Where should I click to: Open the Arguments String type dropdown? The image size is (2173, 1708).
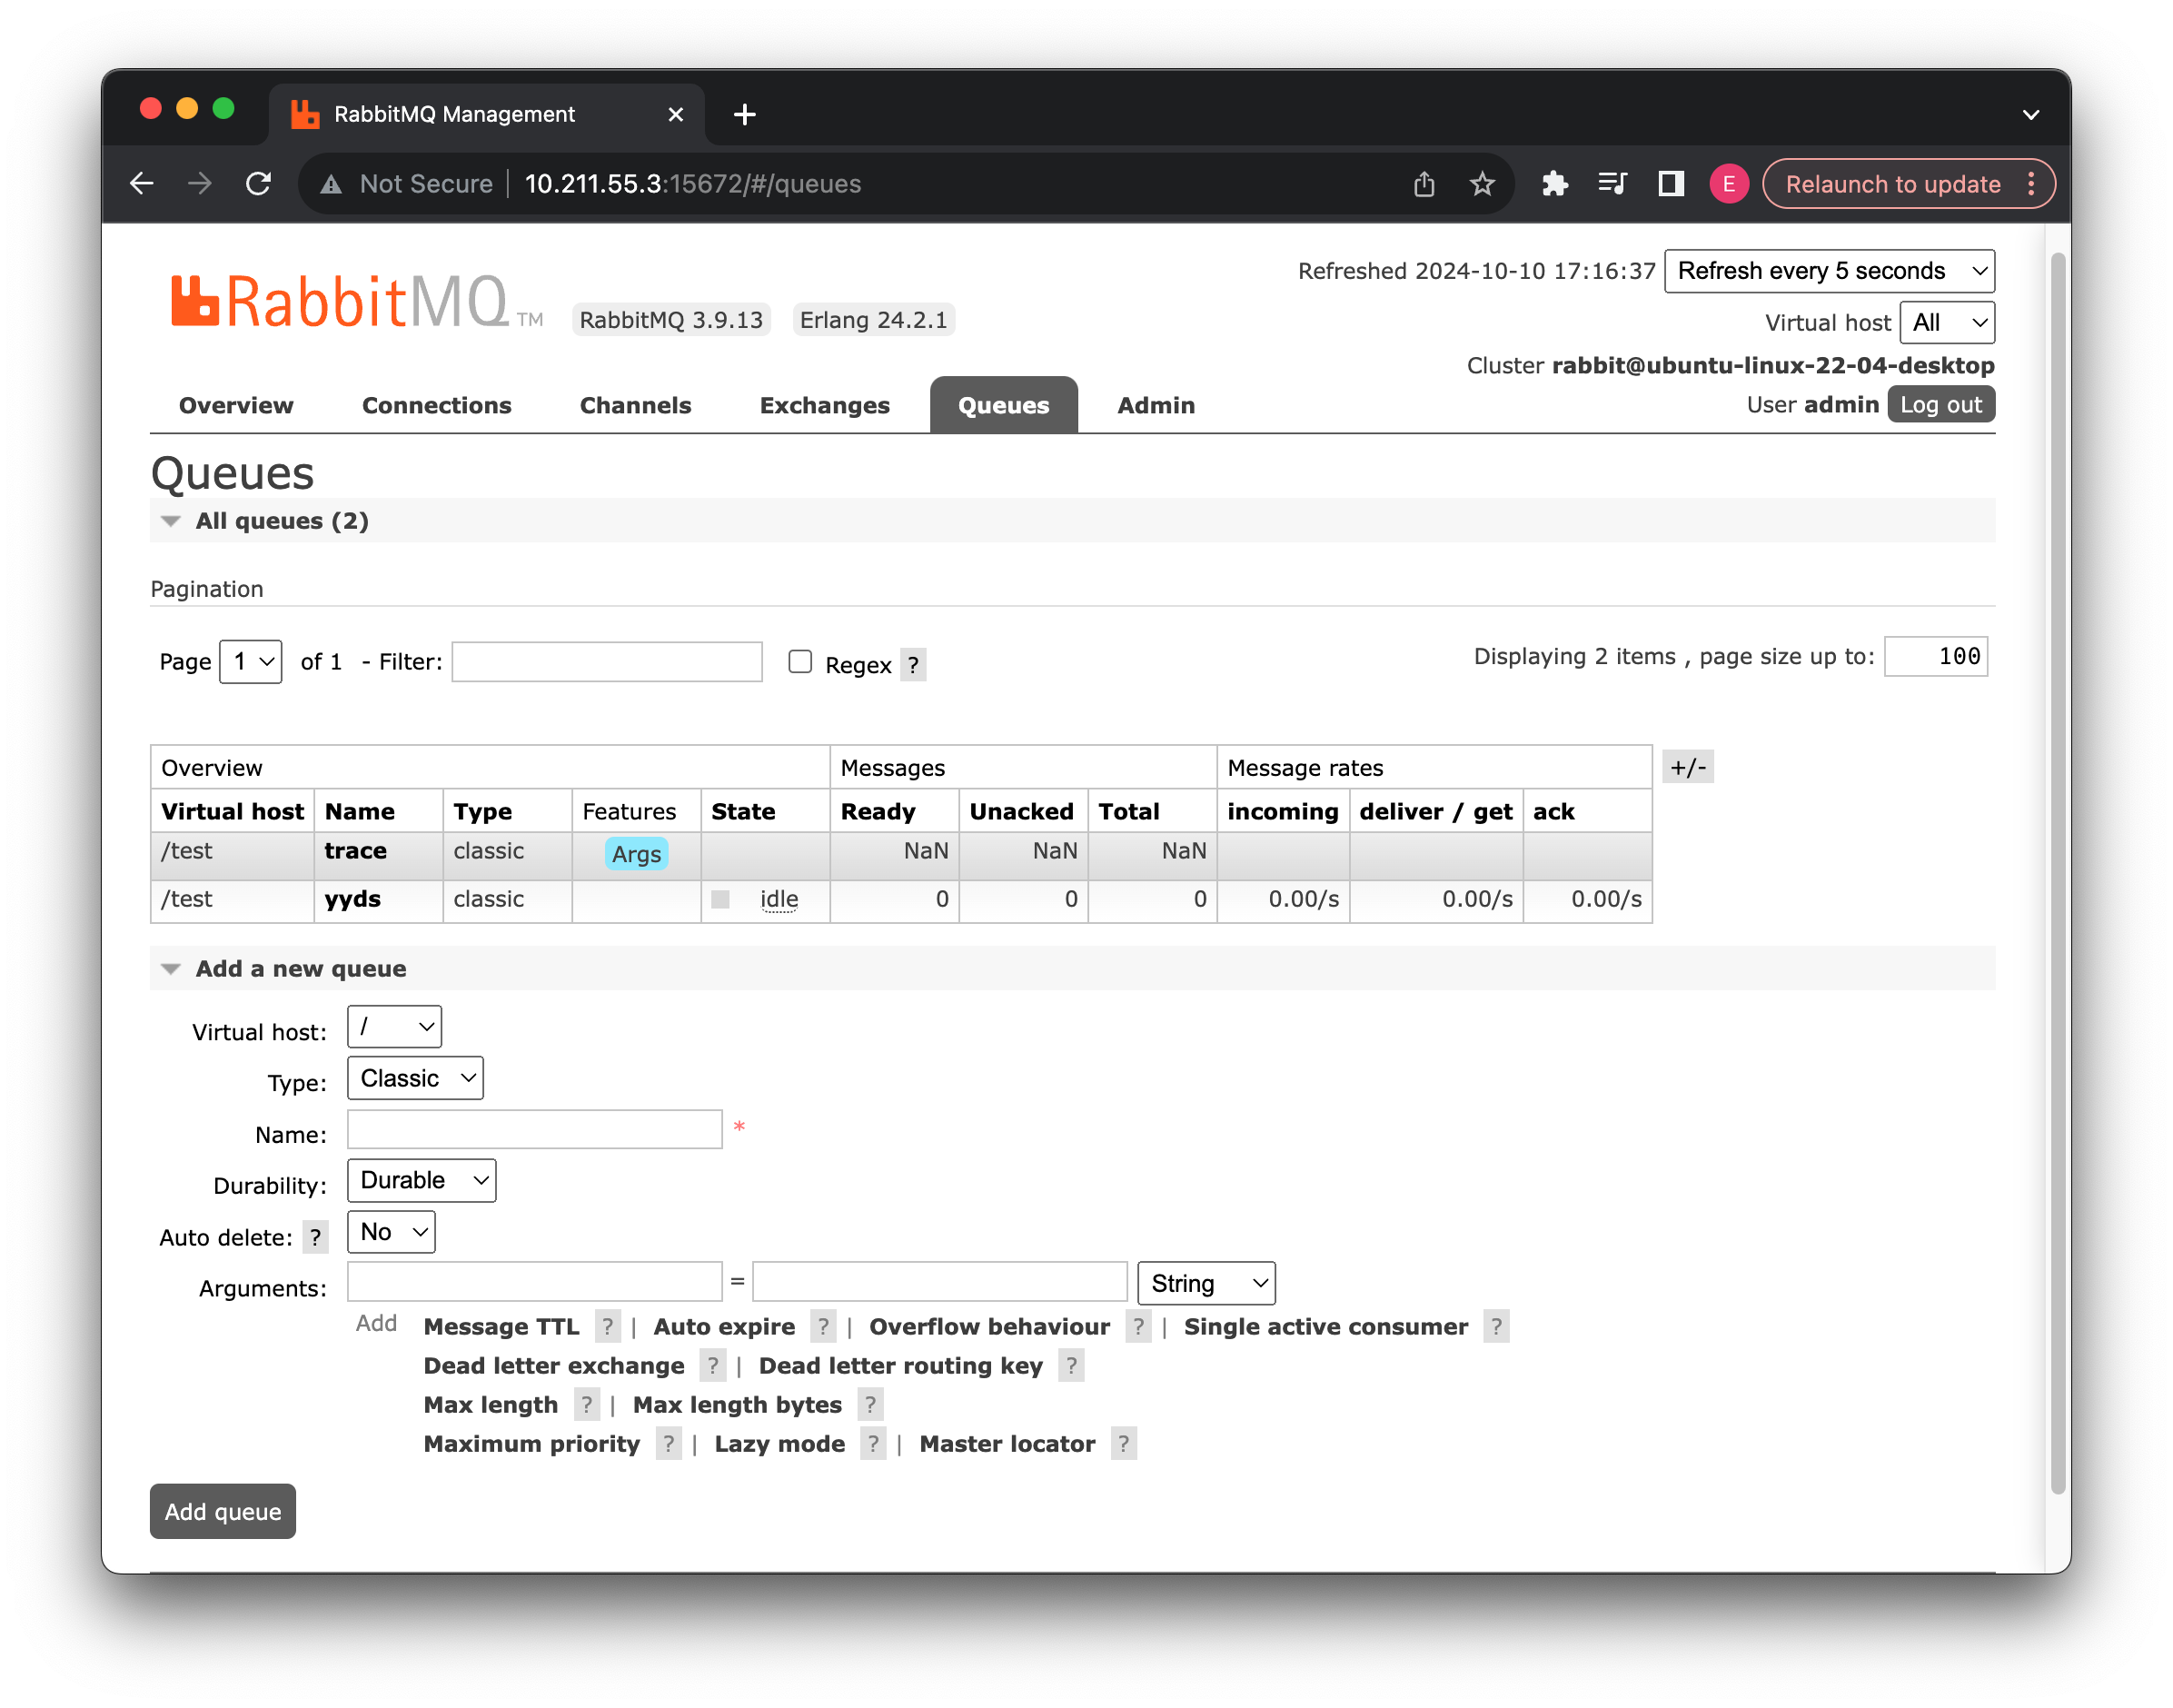click(x=1206, y=1283)
